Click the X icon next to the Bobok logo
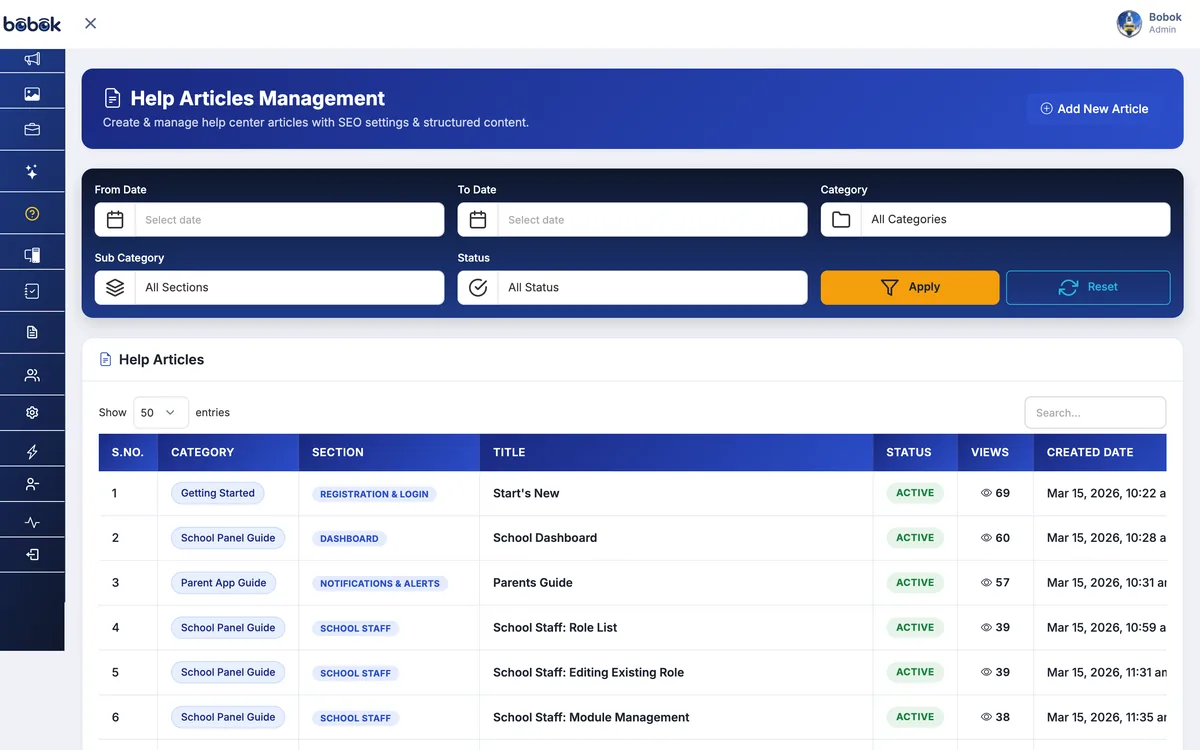1200x750 pixels. click(90, 23)
